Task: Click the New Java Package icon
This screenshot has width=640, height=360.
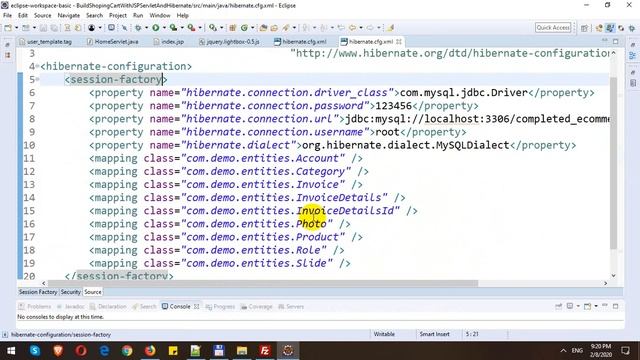Action: 233,28
